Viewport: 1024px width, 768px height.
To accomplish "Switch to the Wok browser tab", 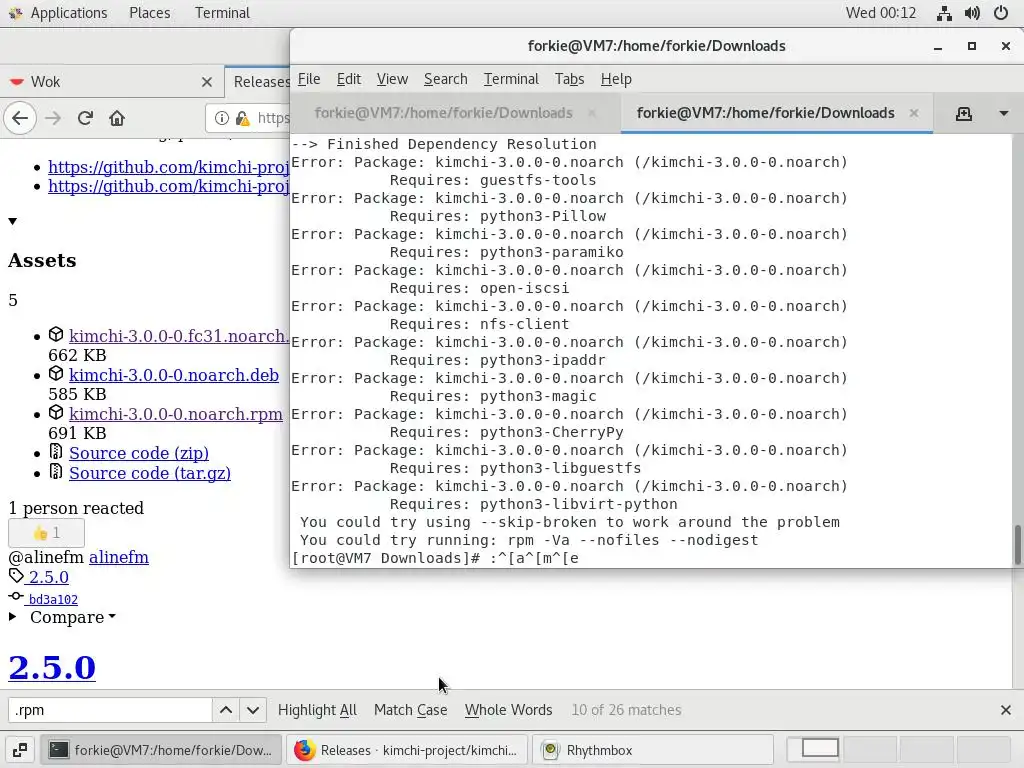I will click(x=111, y=82).
